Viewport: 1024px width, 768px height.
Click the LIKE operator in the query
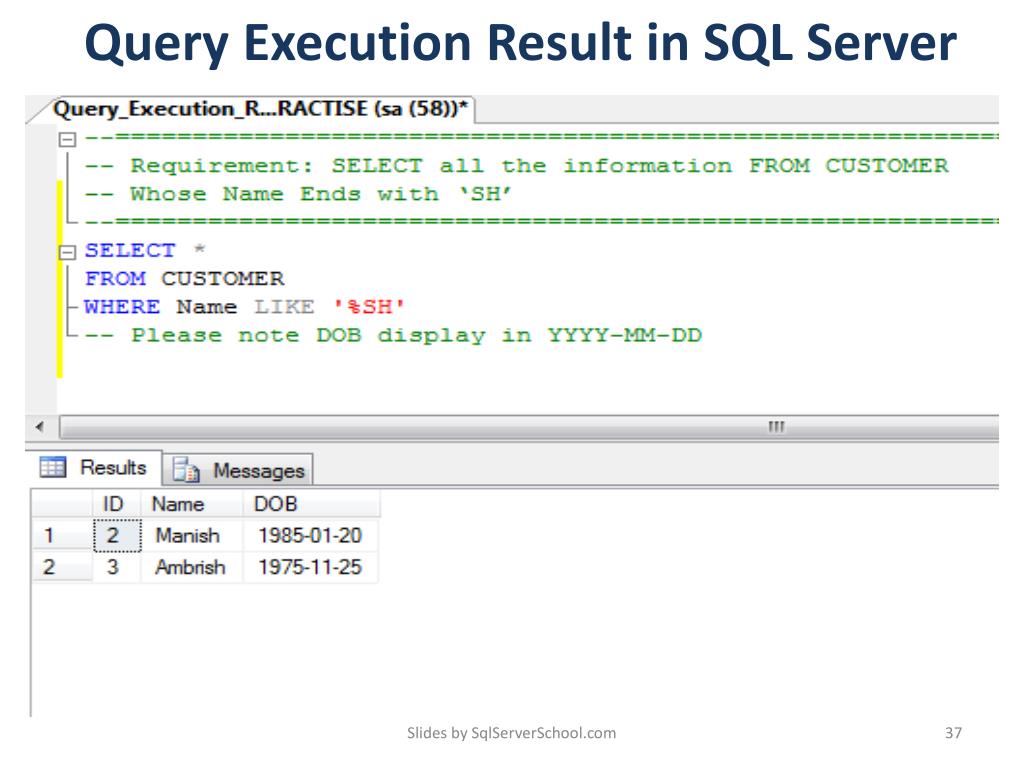click(x=284, y=307)
